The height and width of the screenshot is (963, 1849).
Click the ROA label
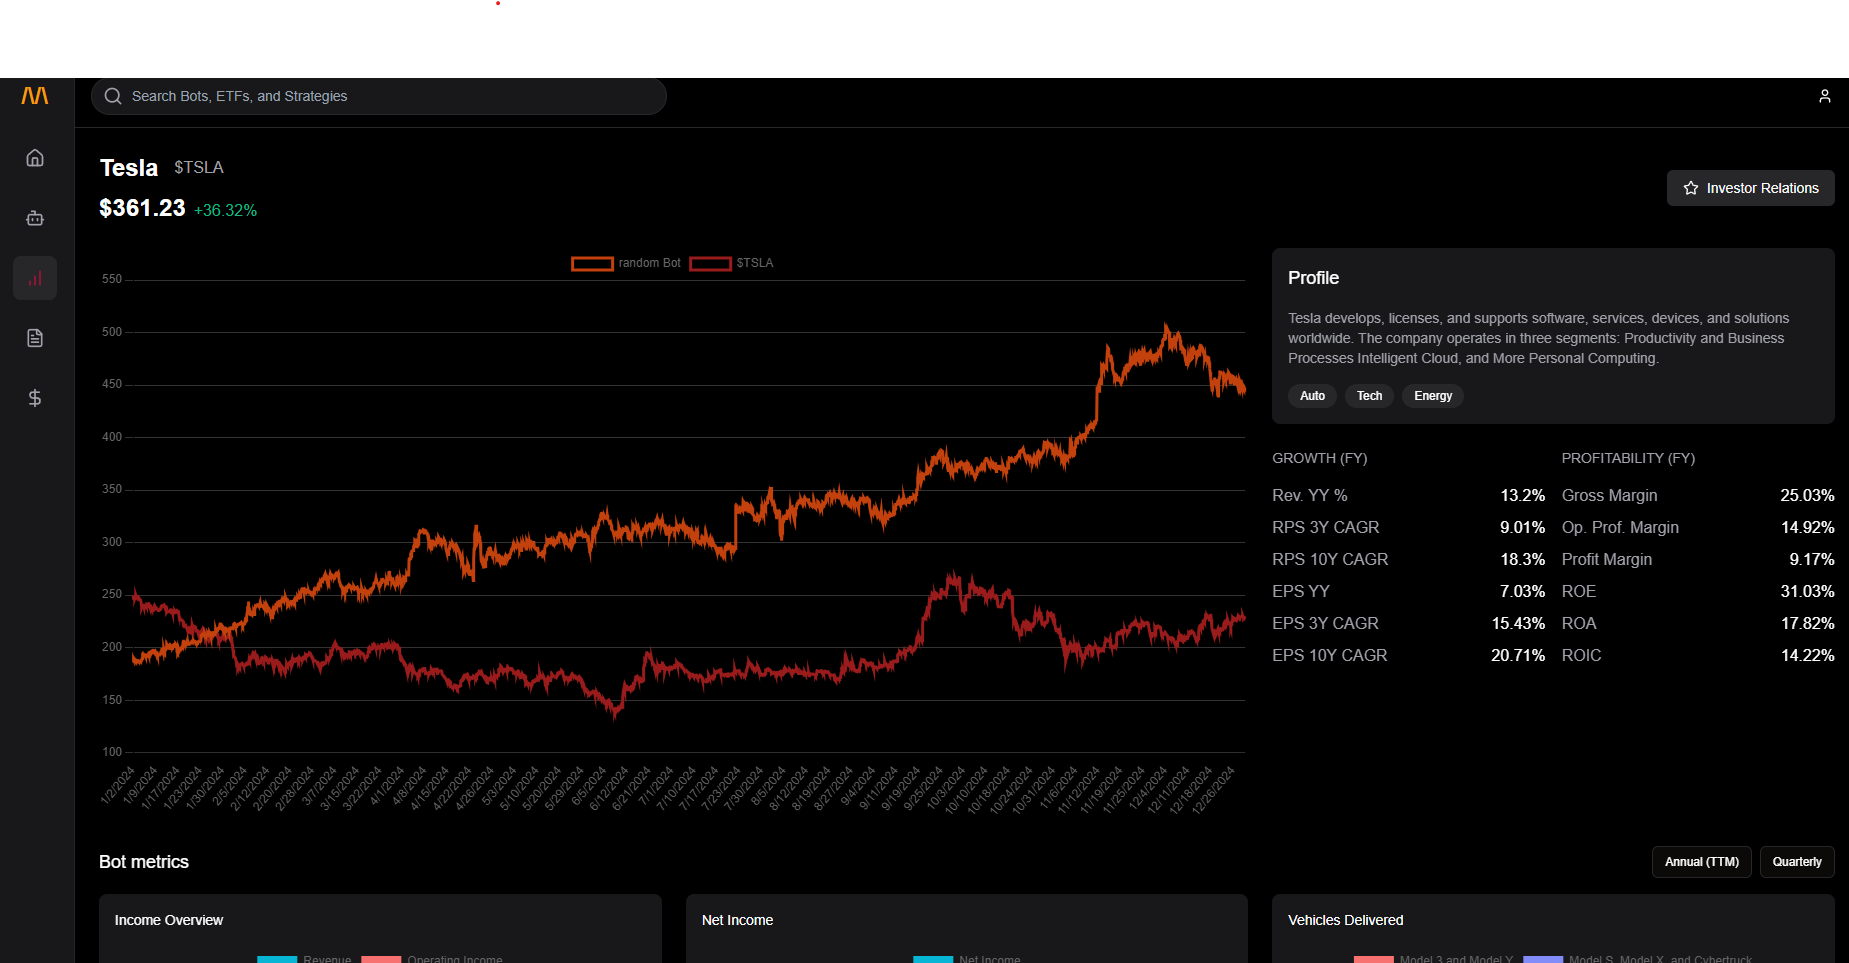coord(1579,624)
